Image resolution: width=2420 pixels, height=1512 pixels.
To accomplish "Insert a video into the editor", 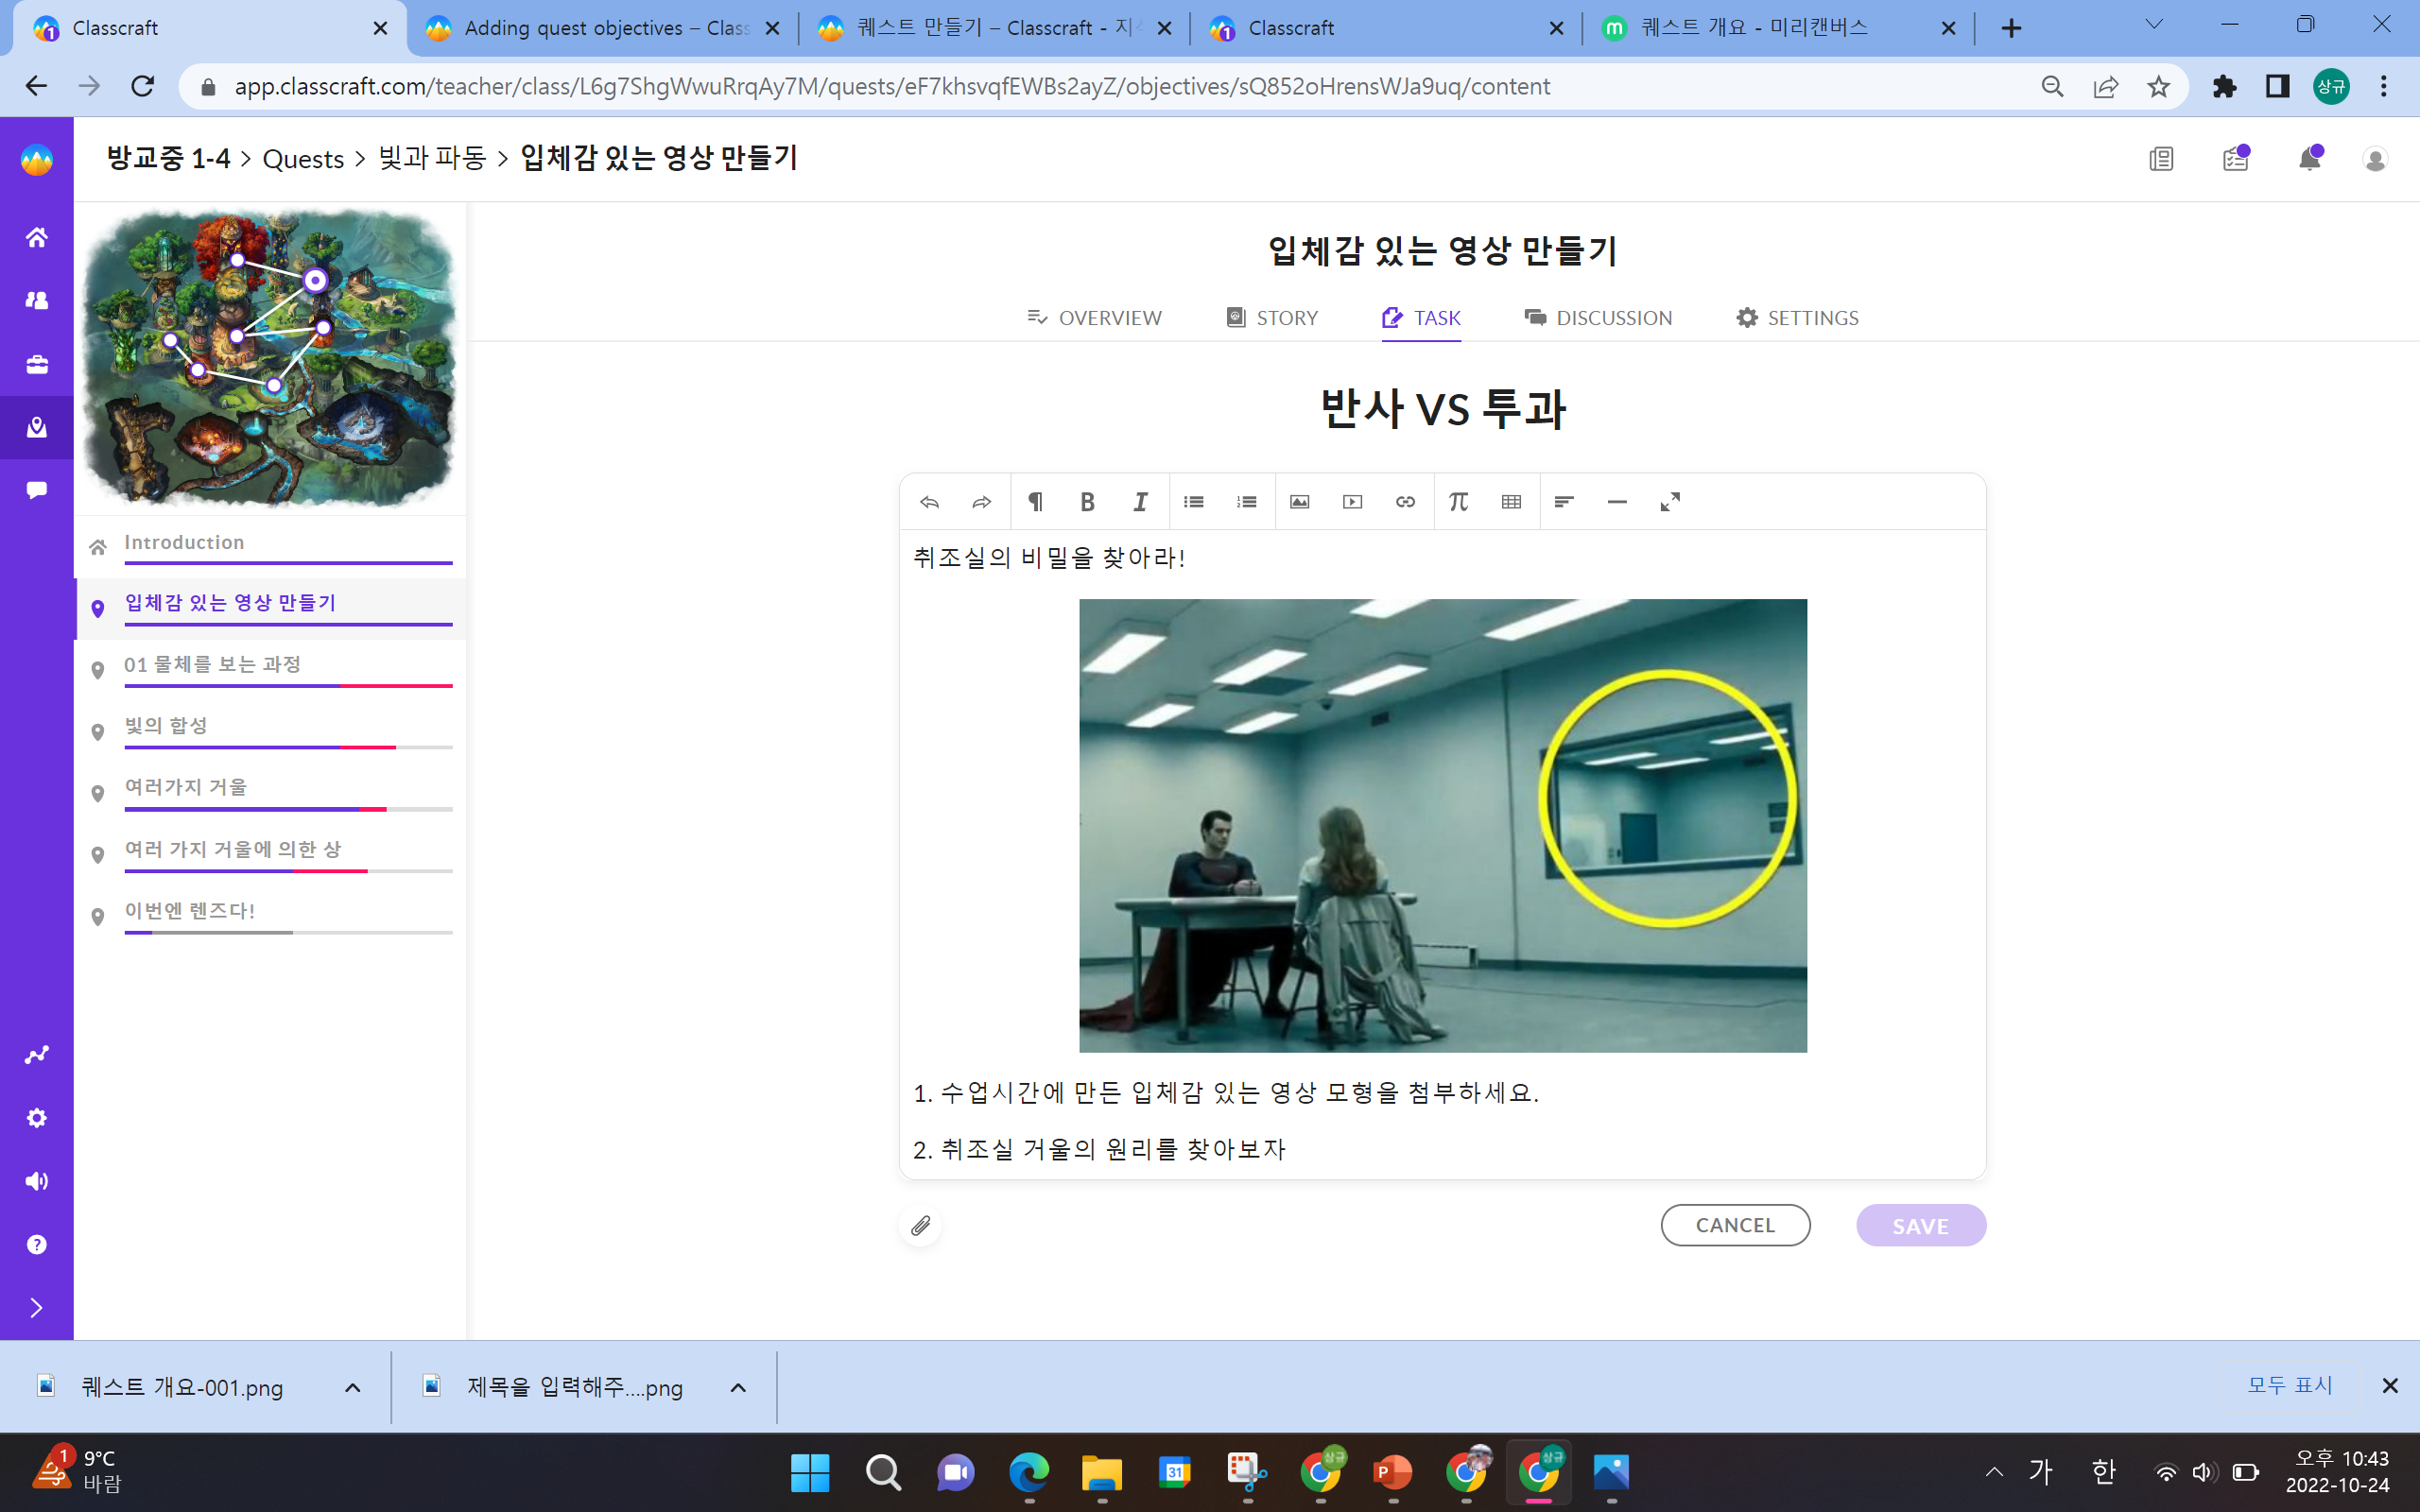I will (x=1353, y=502).
